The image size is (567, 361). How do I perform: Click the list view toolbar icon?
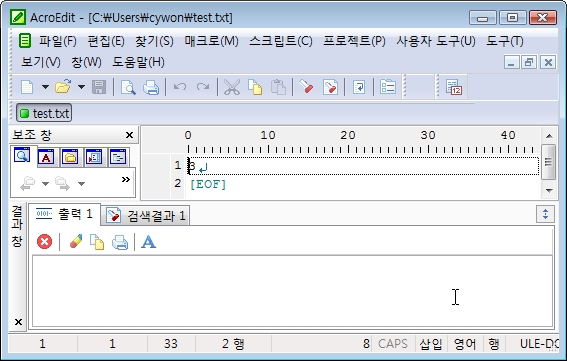[x=388, y=87]
